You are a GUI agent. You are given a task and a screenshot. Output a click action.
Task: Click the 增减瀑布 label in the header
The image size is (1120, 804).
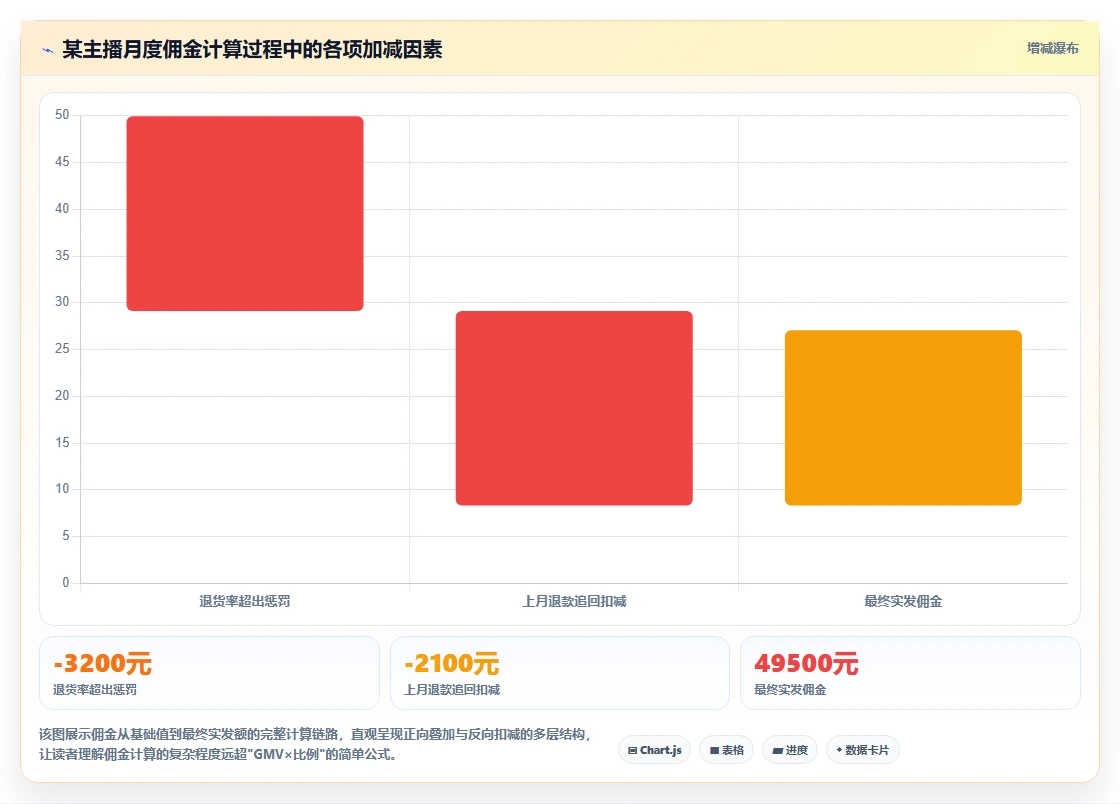click(x=1052, y=49)
